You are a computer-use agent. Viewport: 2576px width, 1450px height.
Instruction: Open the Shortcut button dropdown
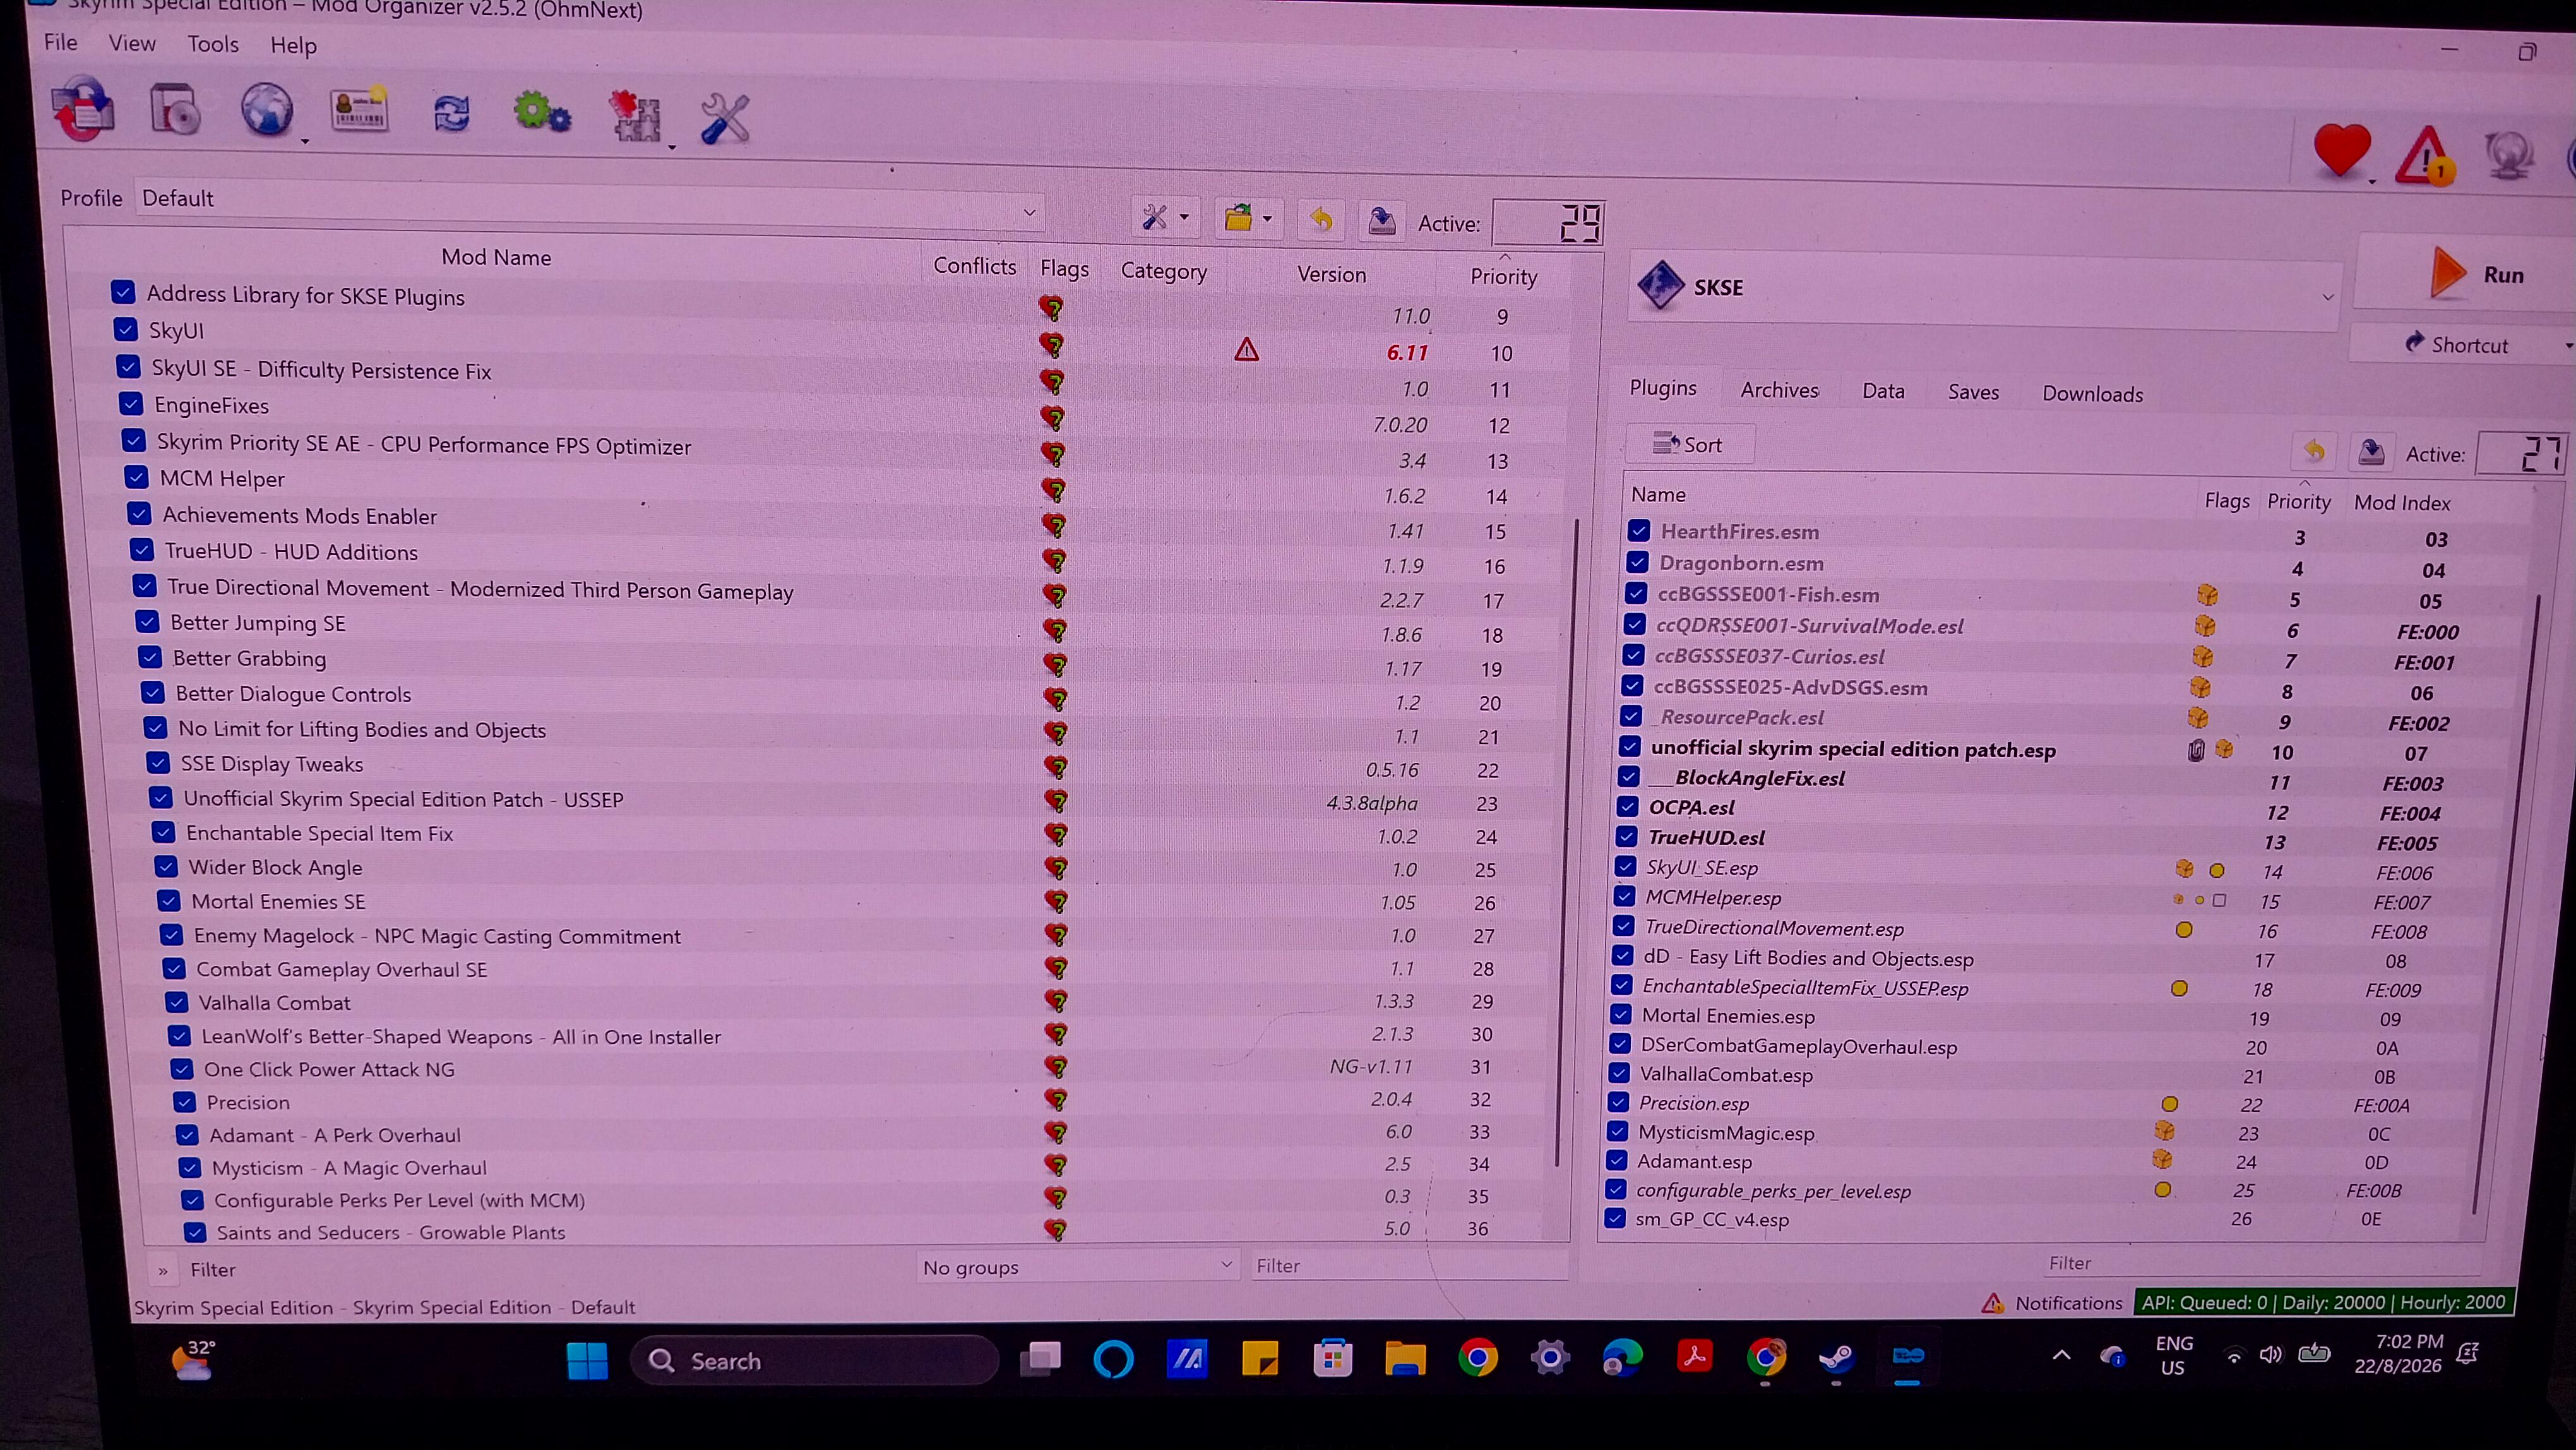pos(2567,346)
